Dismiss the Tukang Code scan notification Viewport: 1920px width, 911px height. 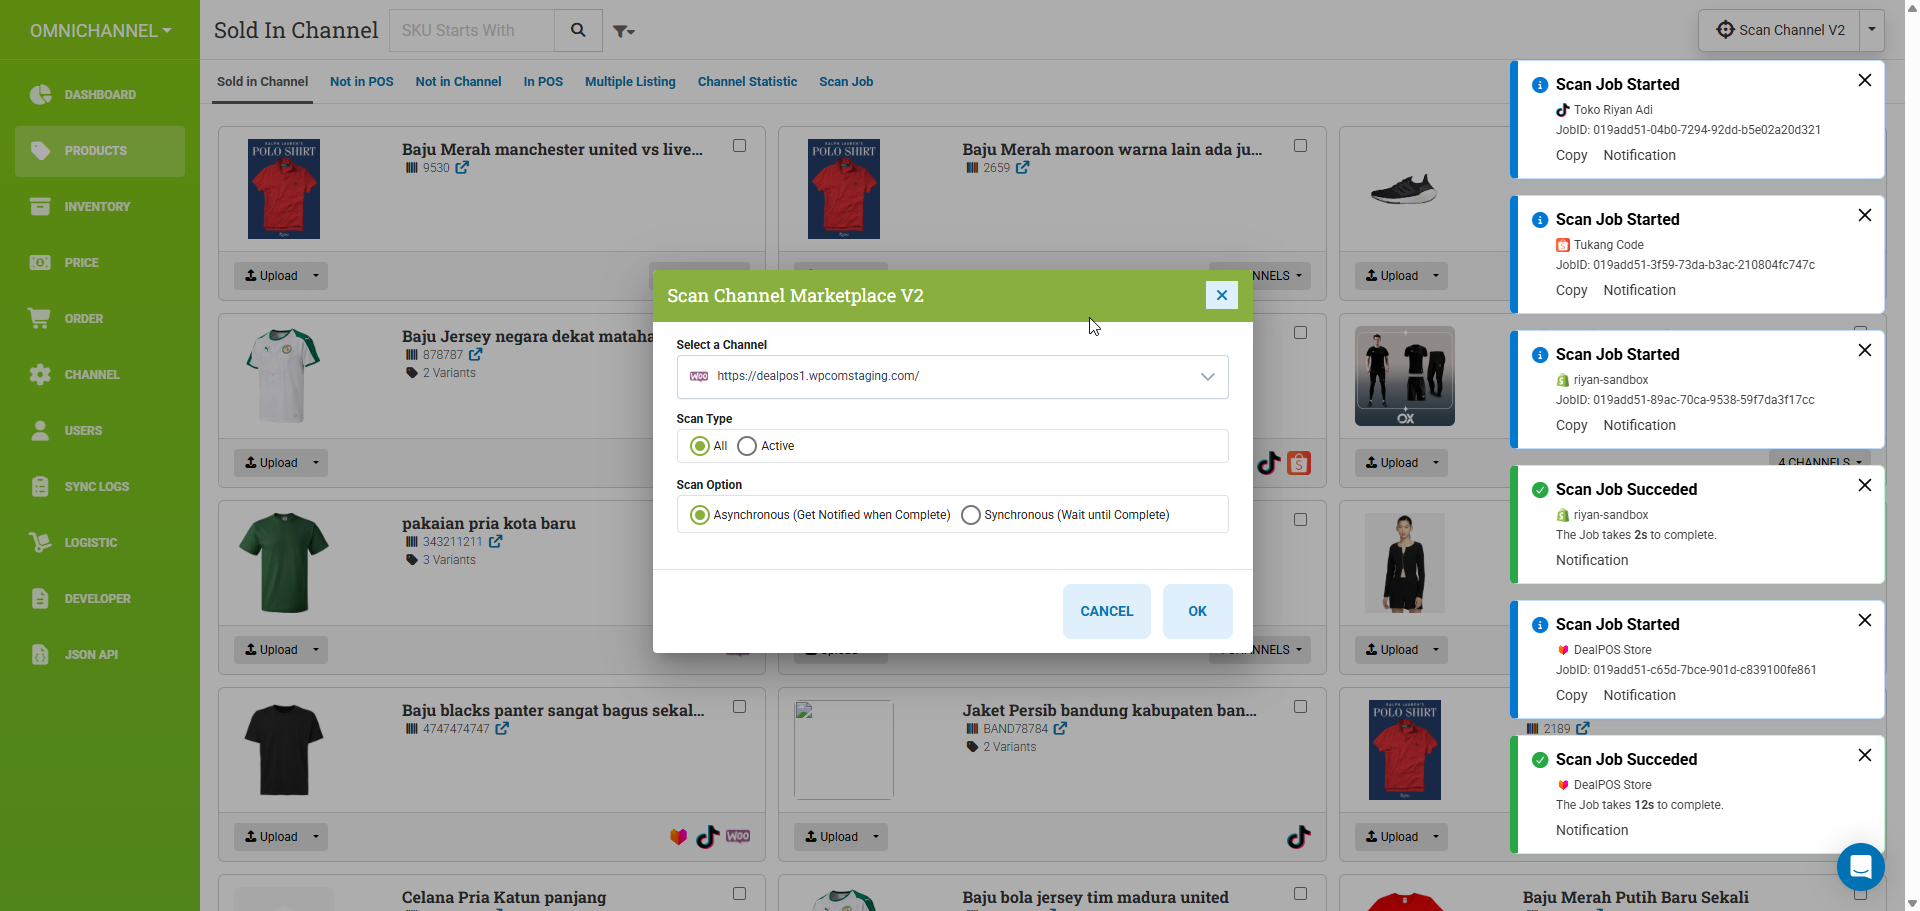(1865, 216)
